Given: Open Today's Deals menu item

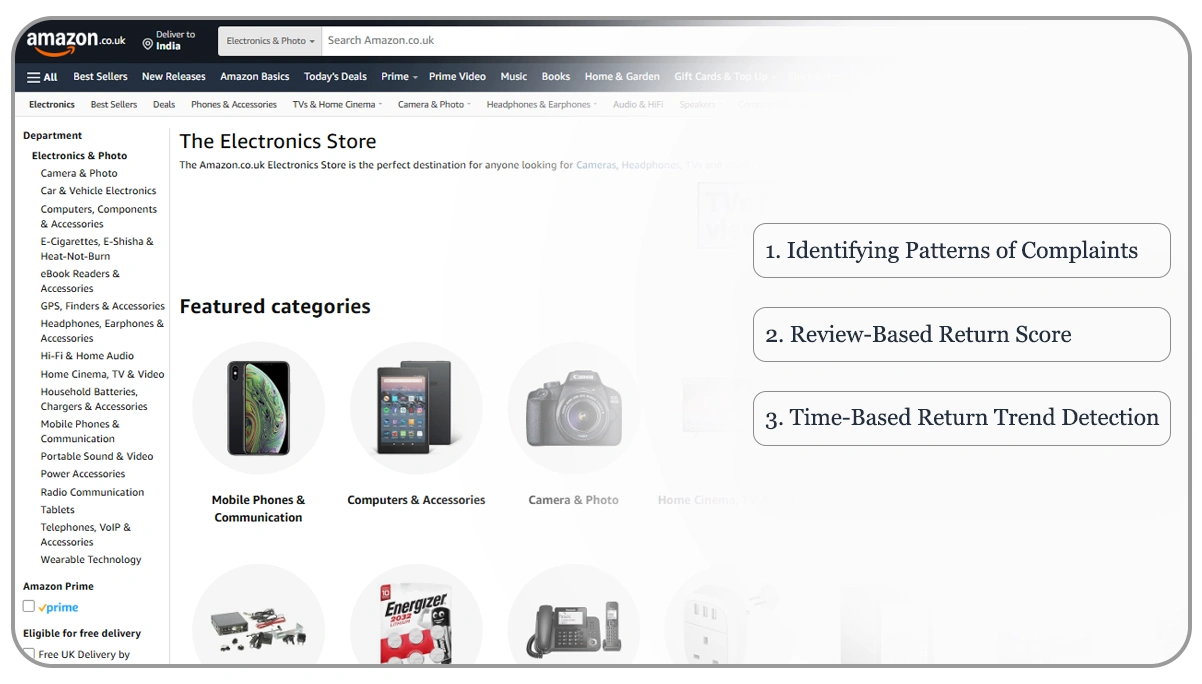Looking at the screenshot, I should pyautogui.click(x=335, y=76).
